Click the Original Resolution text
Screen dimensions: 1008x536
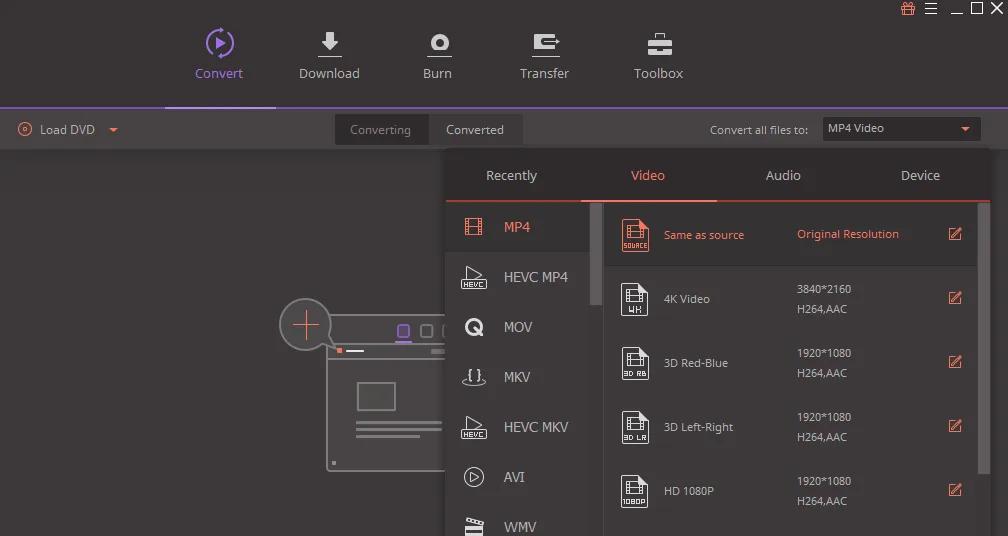click(x=848, y=235)
